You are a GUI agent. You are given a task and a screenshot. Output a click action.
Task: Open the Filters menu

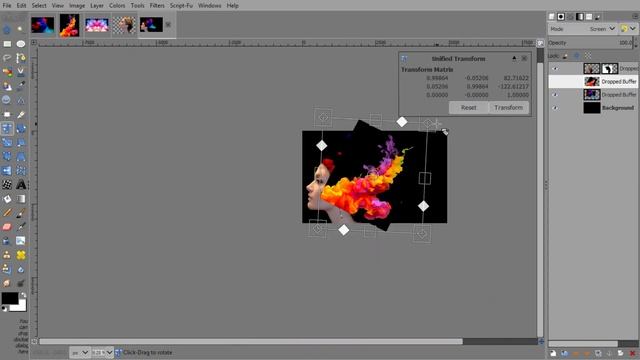pyautogui.click(x=157, y=6)
